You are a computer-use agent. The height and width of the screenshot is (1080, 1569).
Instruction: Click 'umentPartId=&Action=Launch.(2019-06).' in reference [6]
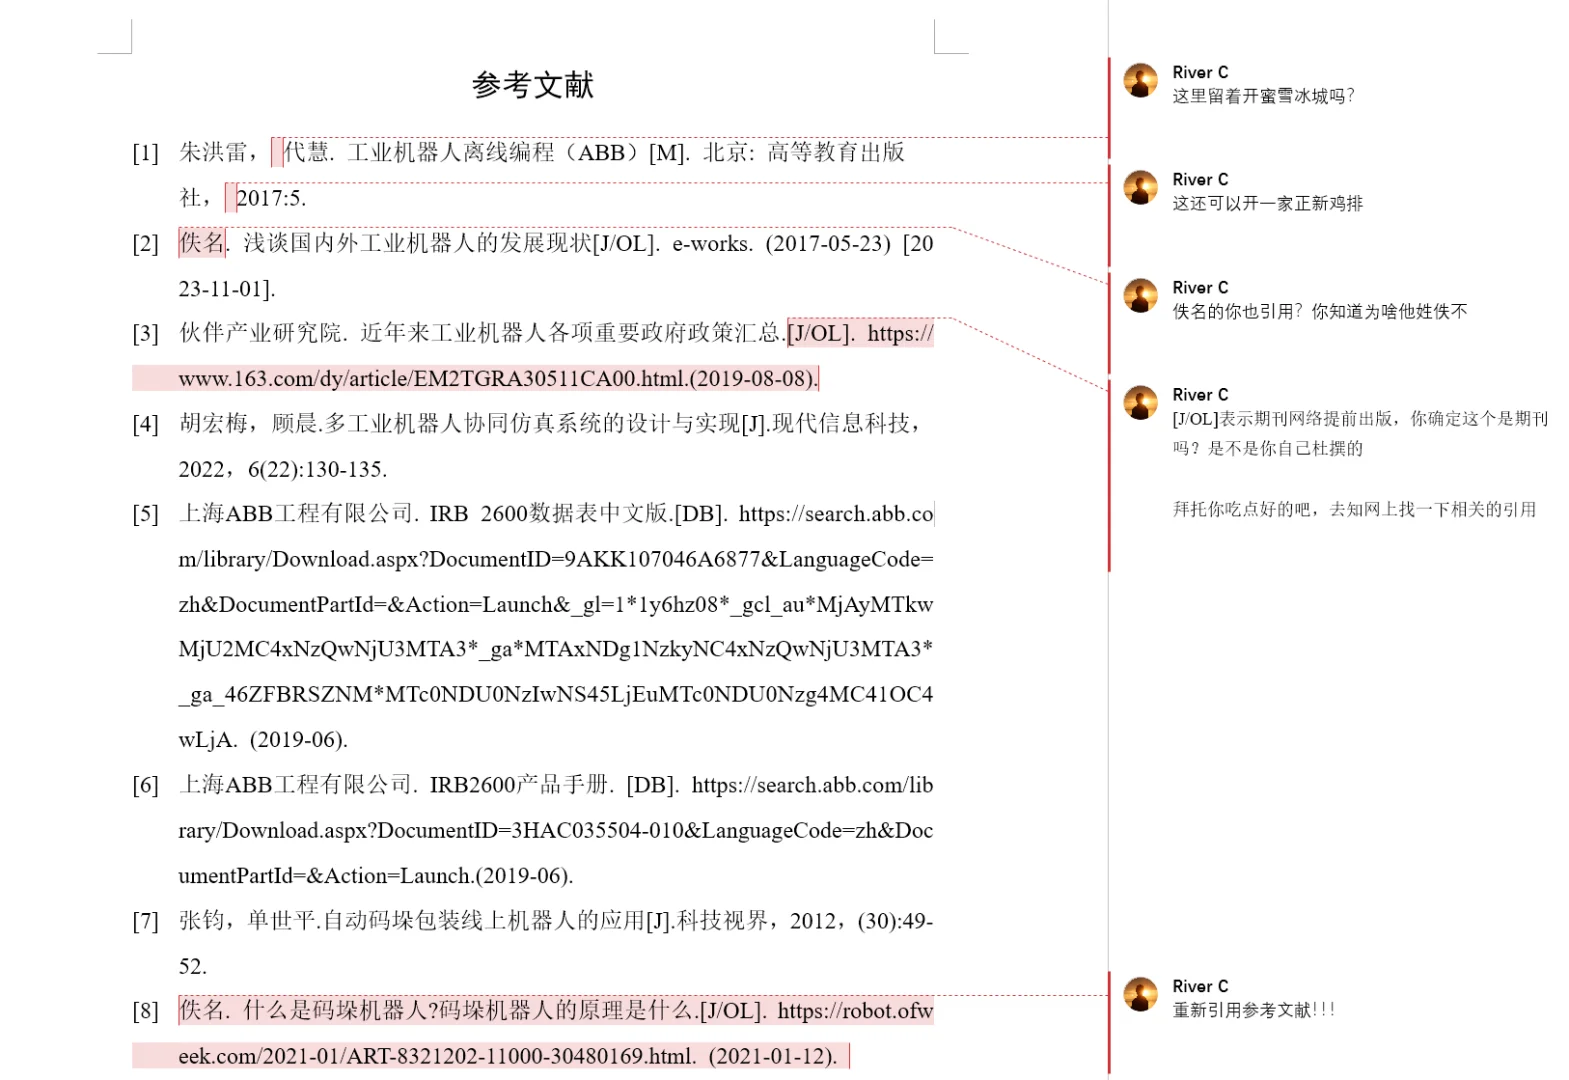pyautogui.click(x=376, y=876)
